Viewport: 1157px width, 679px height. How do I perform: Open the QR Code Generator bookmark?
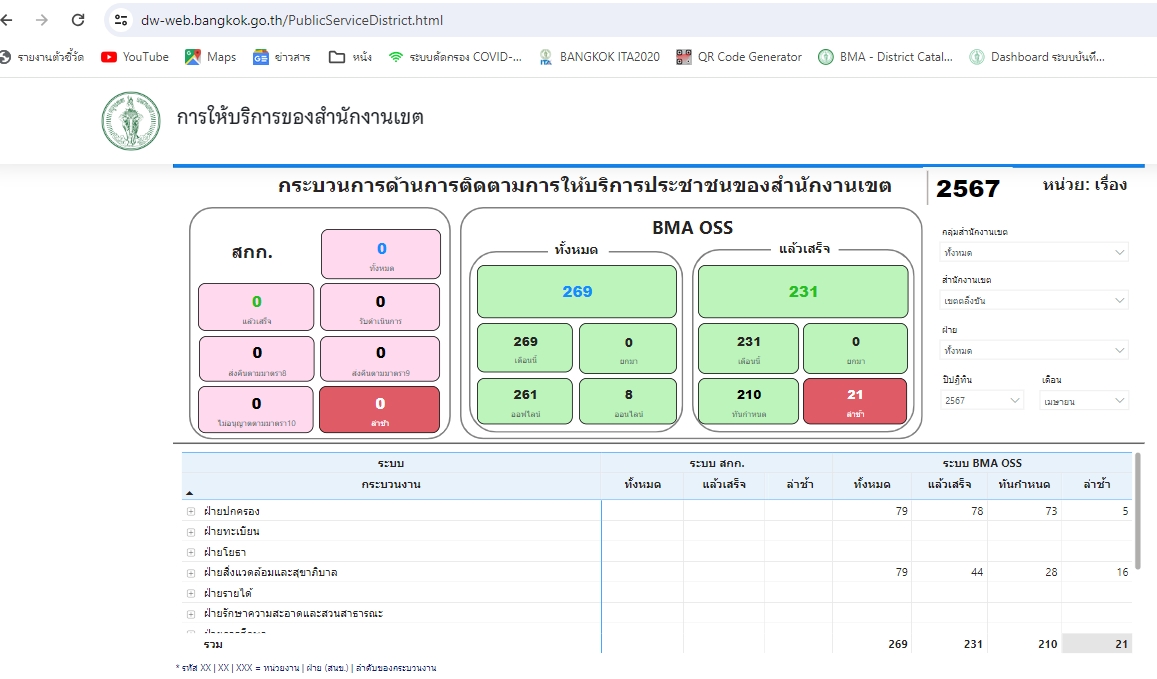click(x=739, y=57)
